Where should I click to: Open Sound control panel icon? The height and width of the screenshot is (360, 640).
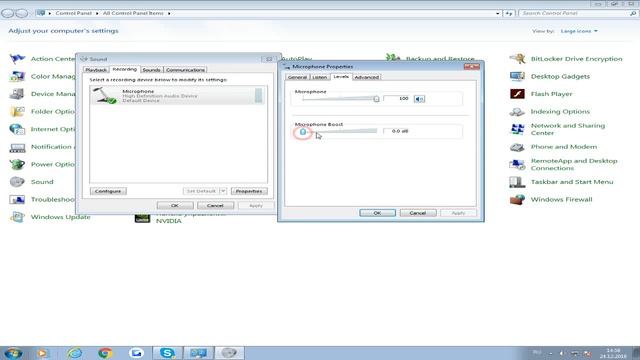18,182
